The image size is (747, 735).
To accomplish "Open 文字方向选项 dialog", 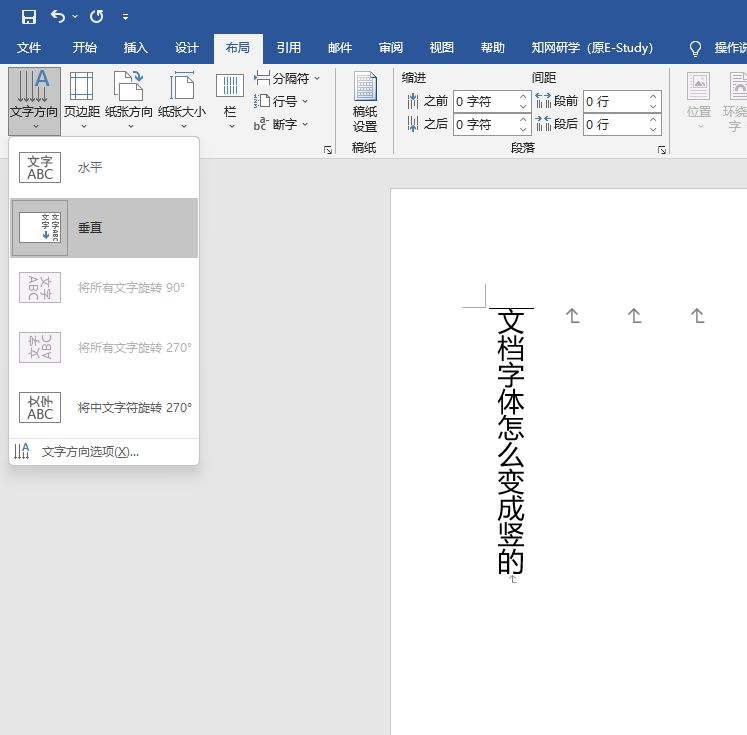I will 90,452.
